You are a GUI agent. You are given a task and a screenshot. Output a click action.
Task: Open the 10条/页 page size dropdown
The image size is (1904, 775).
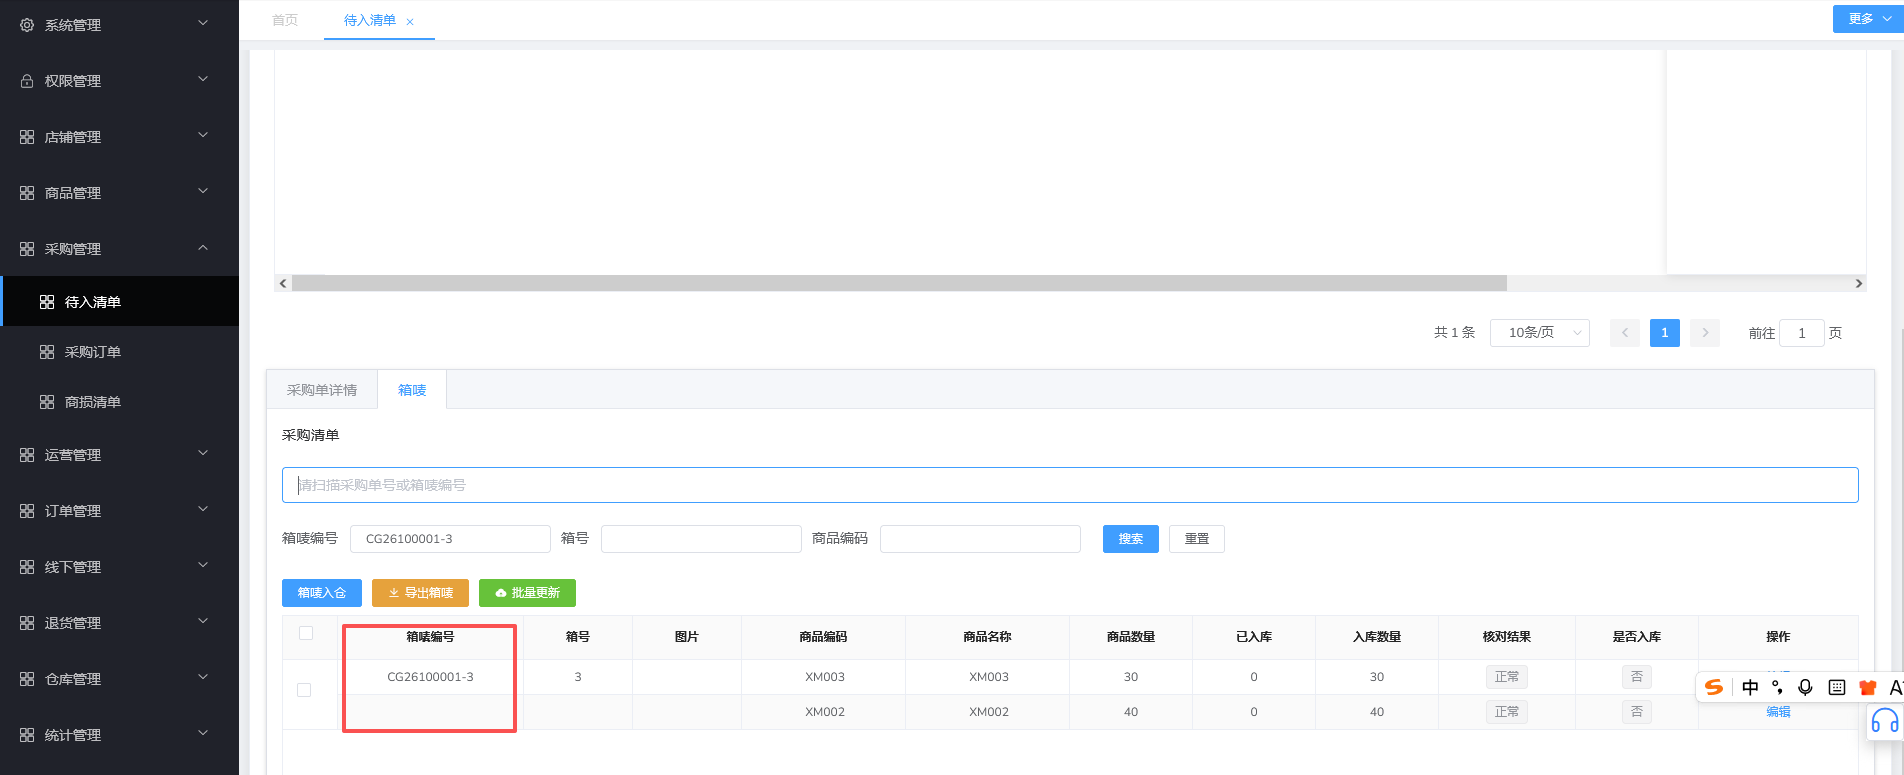(1540, 333)
